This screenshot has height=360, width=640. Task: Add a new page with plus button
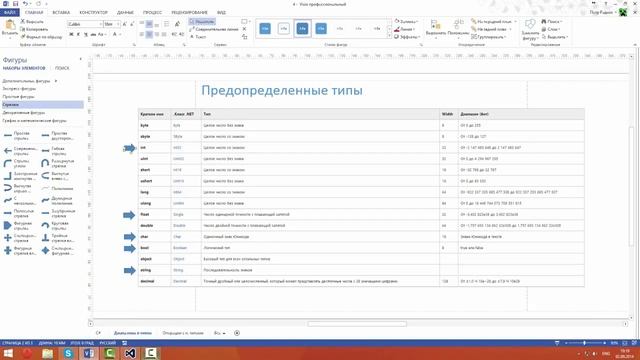237,333
